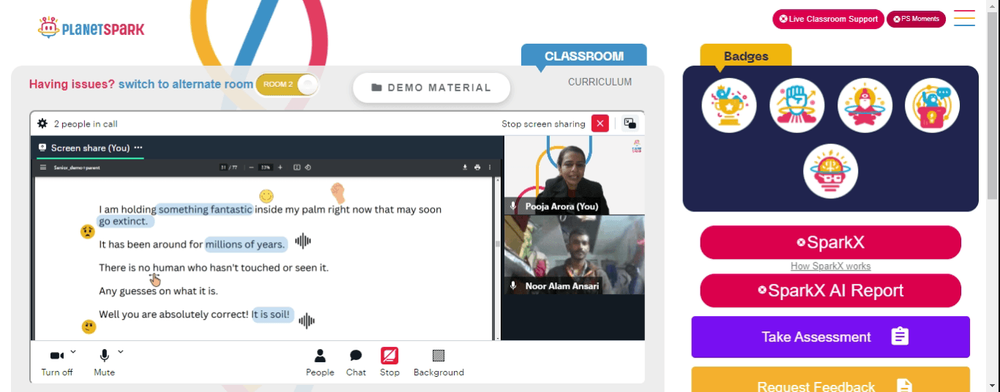Open the Screen share three-dots options
The image size is (1000, 392).
coord(138,148)
